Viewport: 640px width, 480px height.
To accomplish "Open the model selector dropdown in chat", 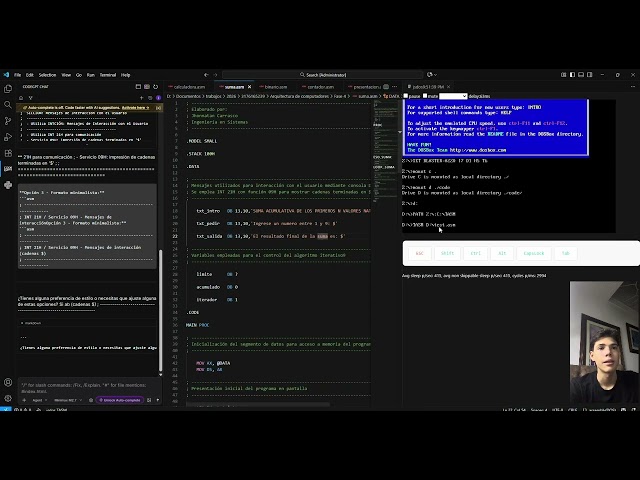I will [x=68, y=400].
